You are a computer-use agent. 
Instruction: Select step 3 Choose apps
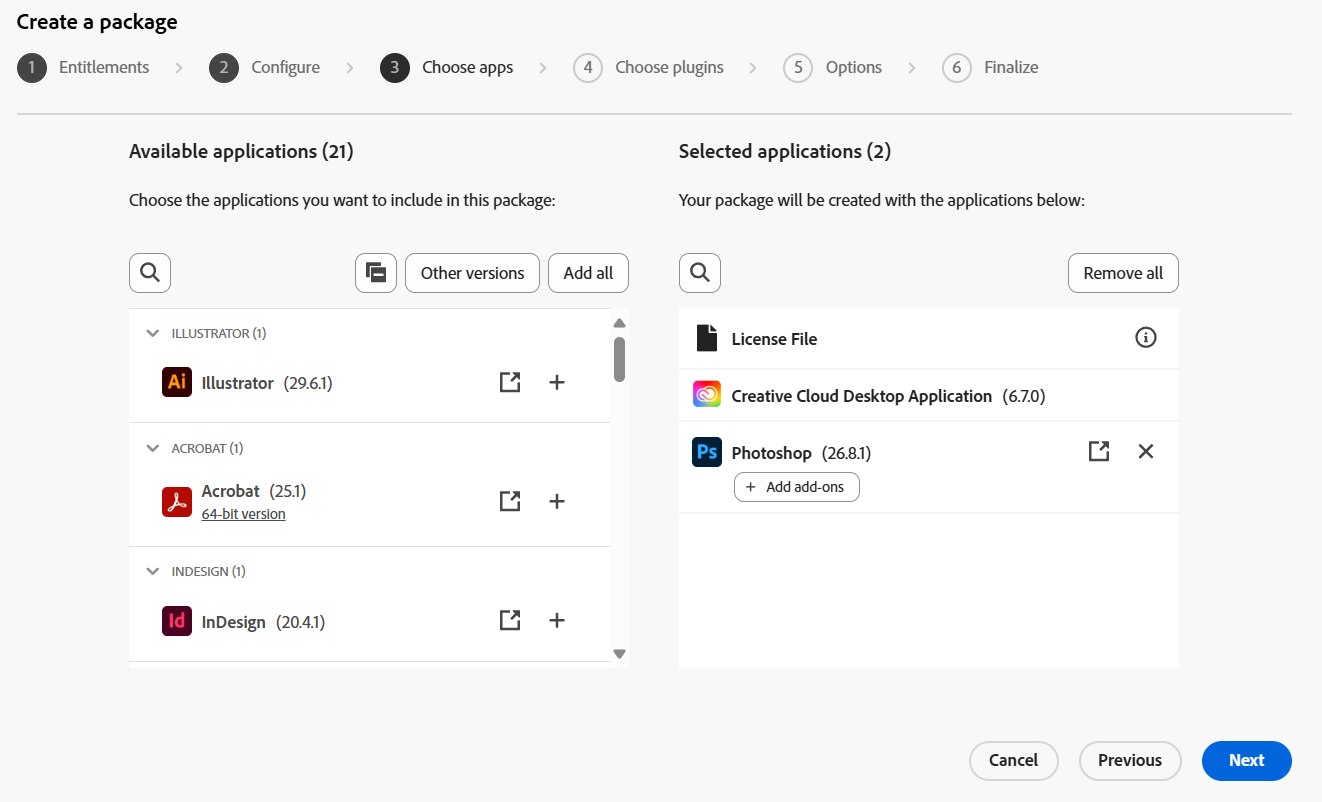(447, 68)
